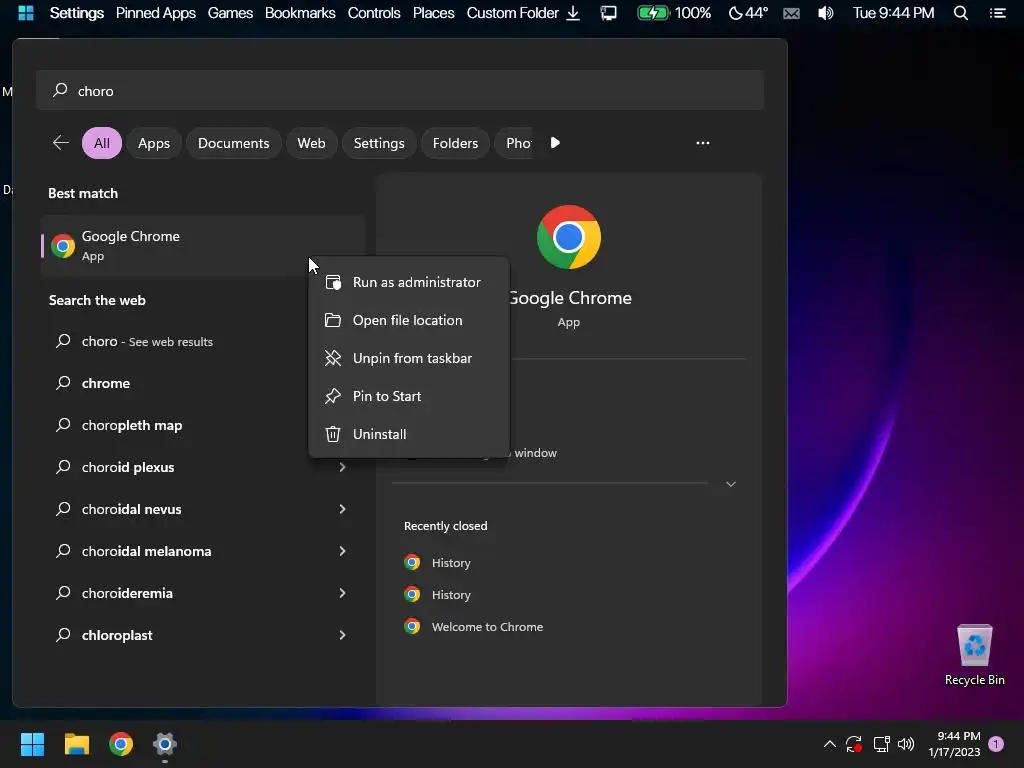Open Windows Start button on taskbar
Viewport: 1024px width, 768px height.
point(32,744)
